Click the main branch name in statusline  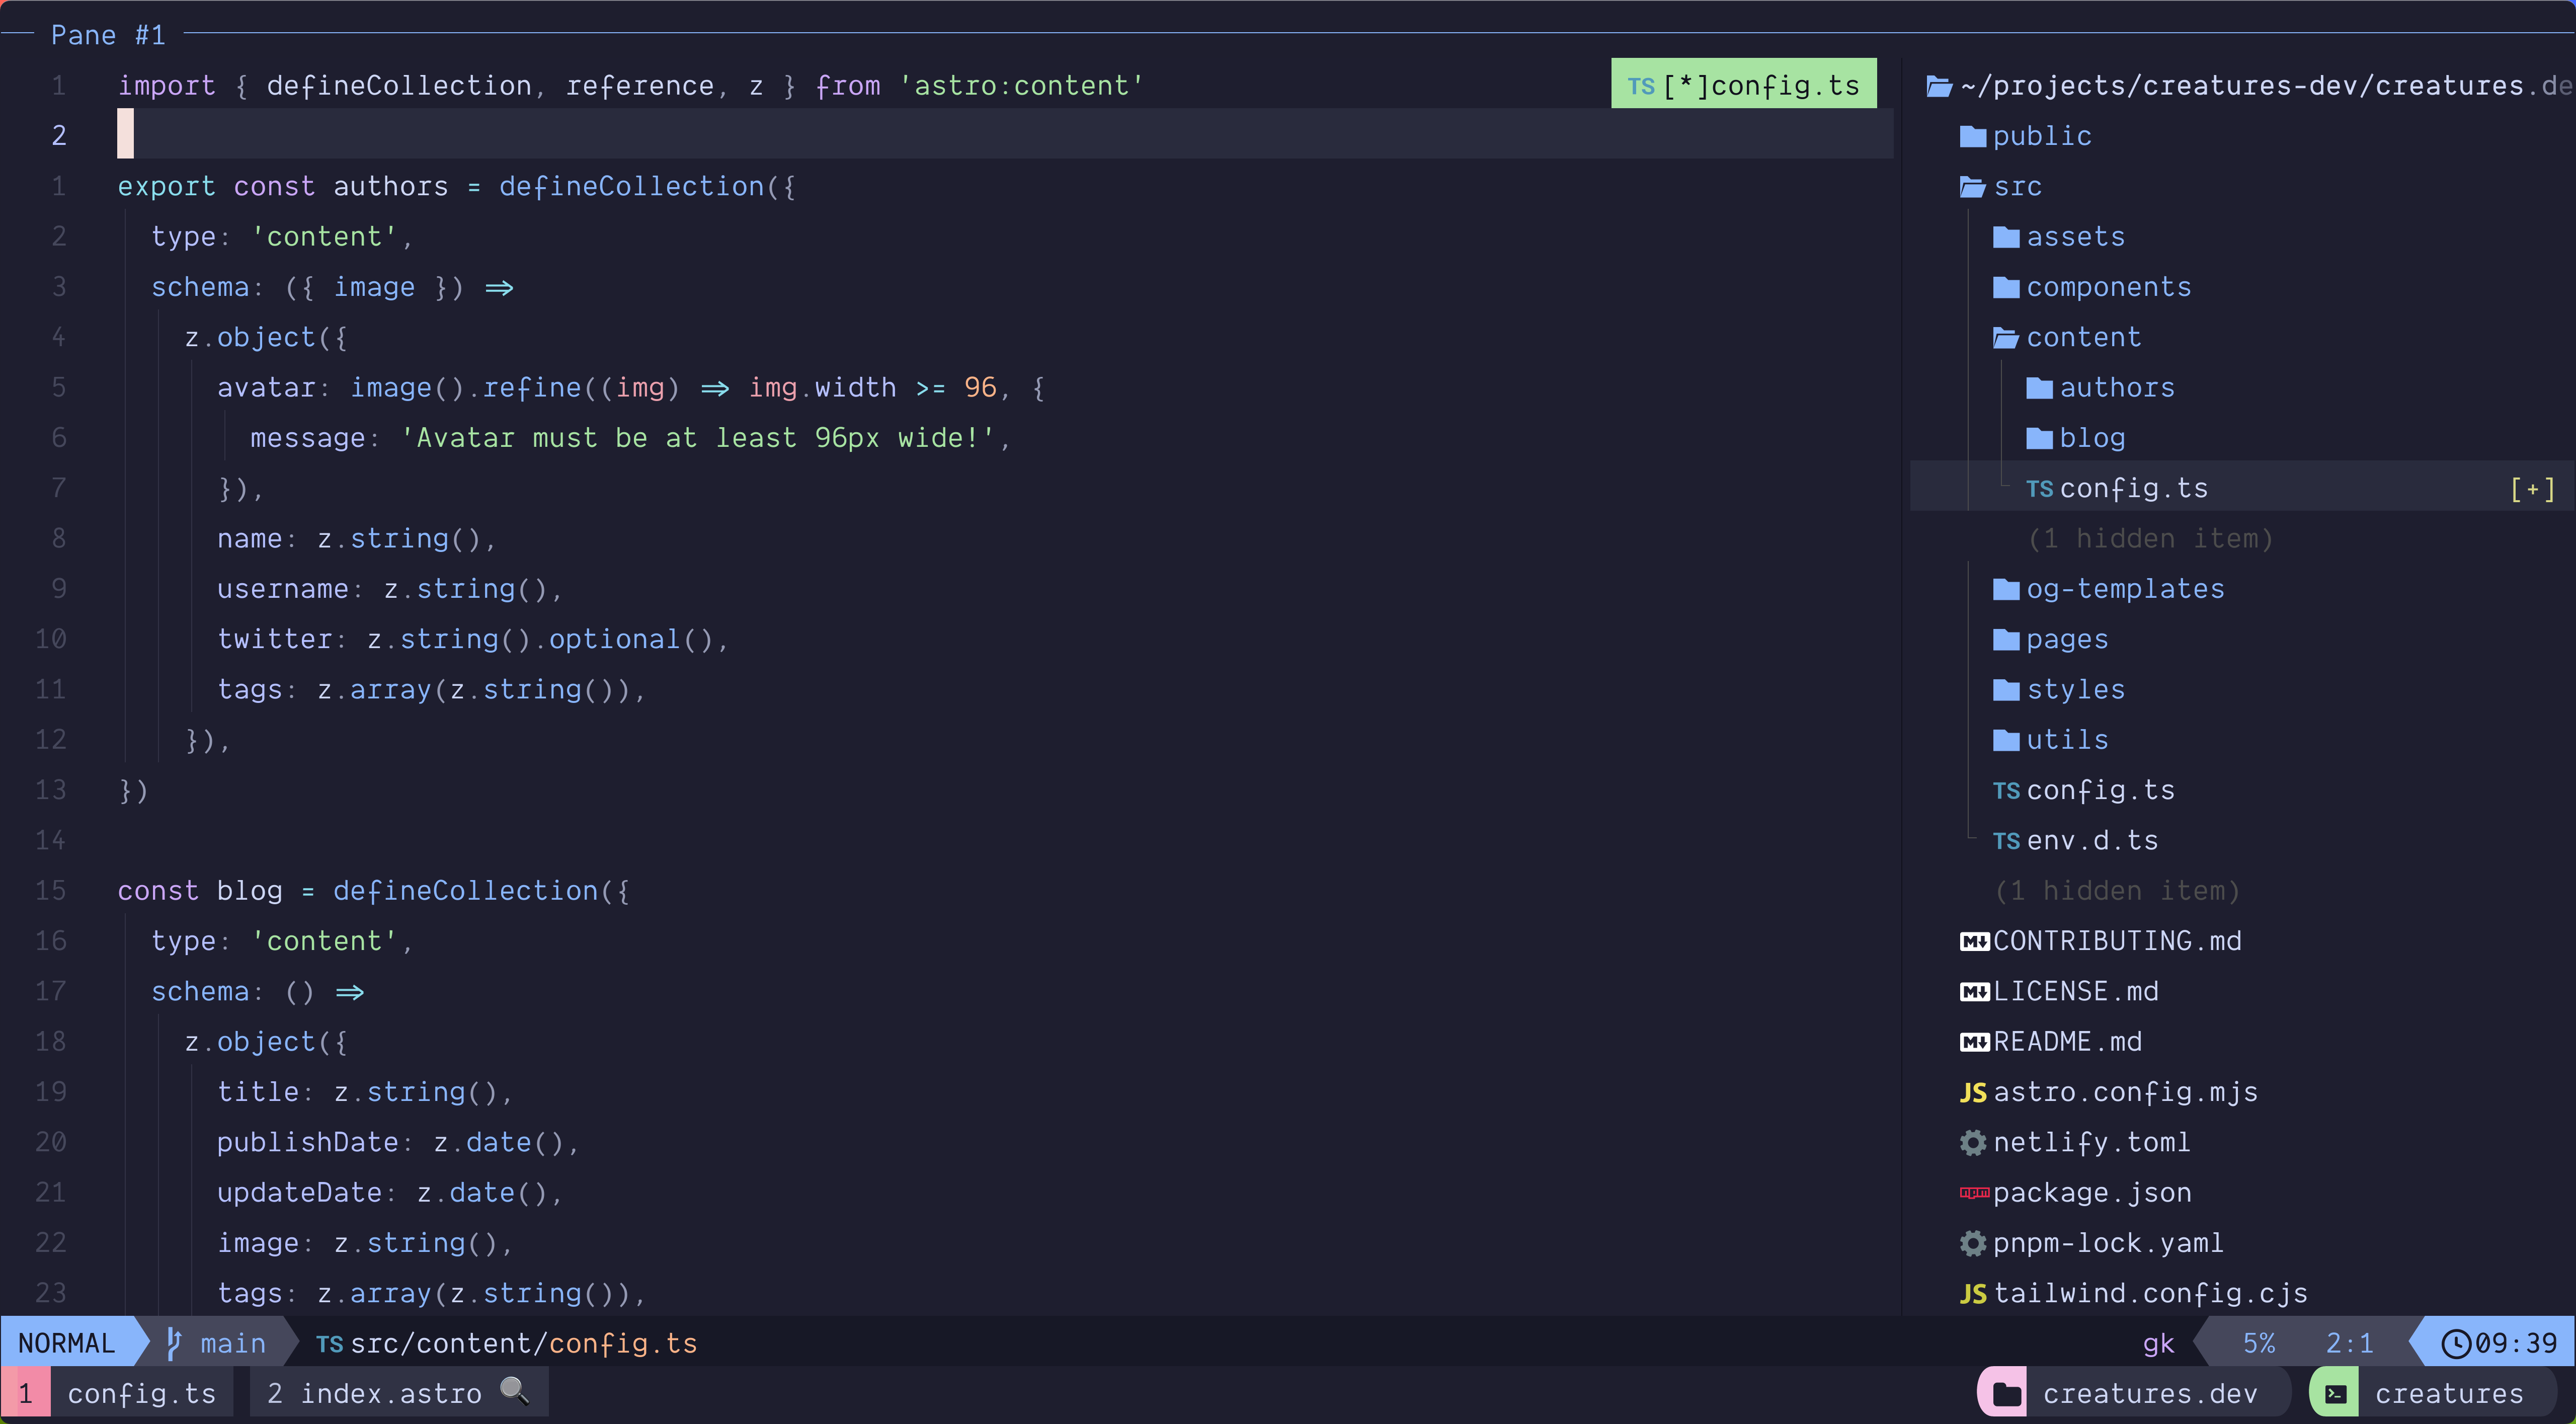tap(233, 1343)
